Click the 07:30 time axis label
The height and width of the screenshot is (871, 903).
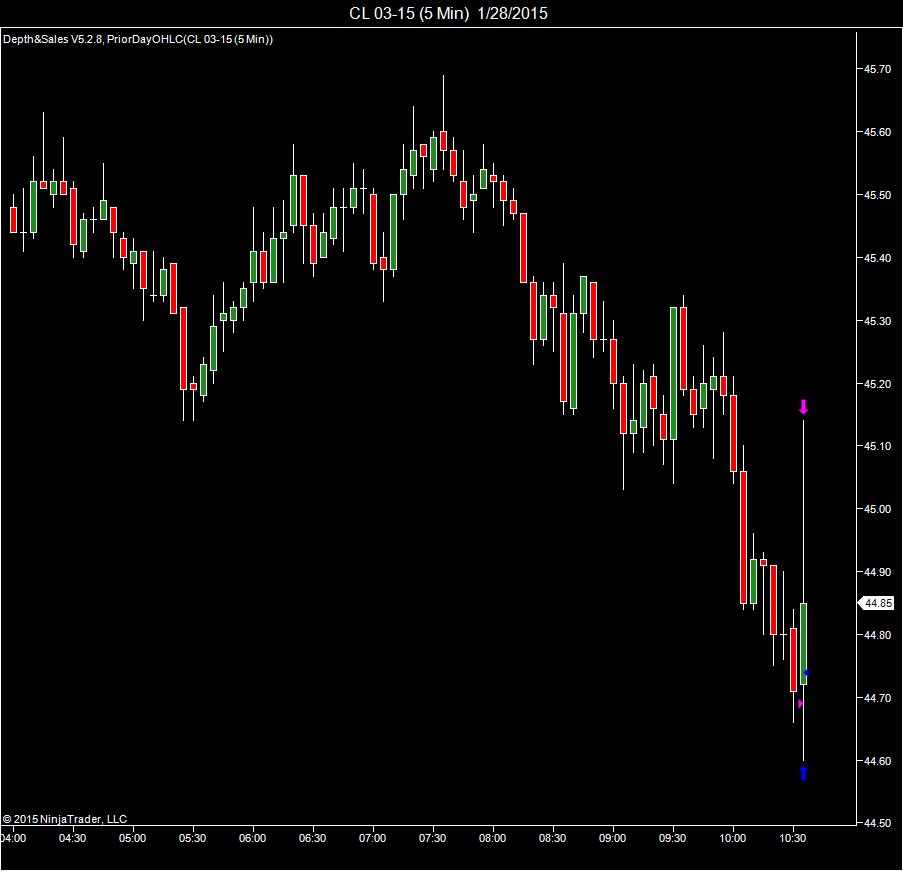[x=432, y=838]
